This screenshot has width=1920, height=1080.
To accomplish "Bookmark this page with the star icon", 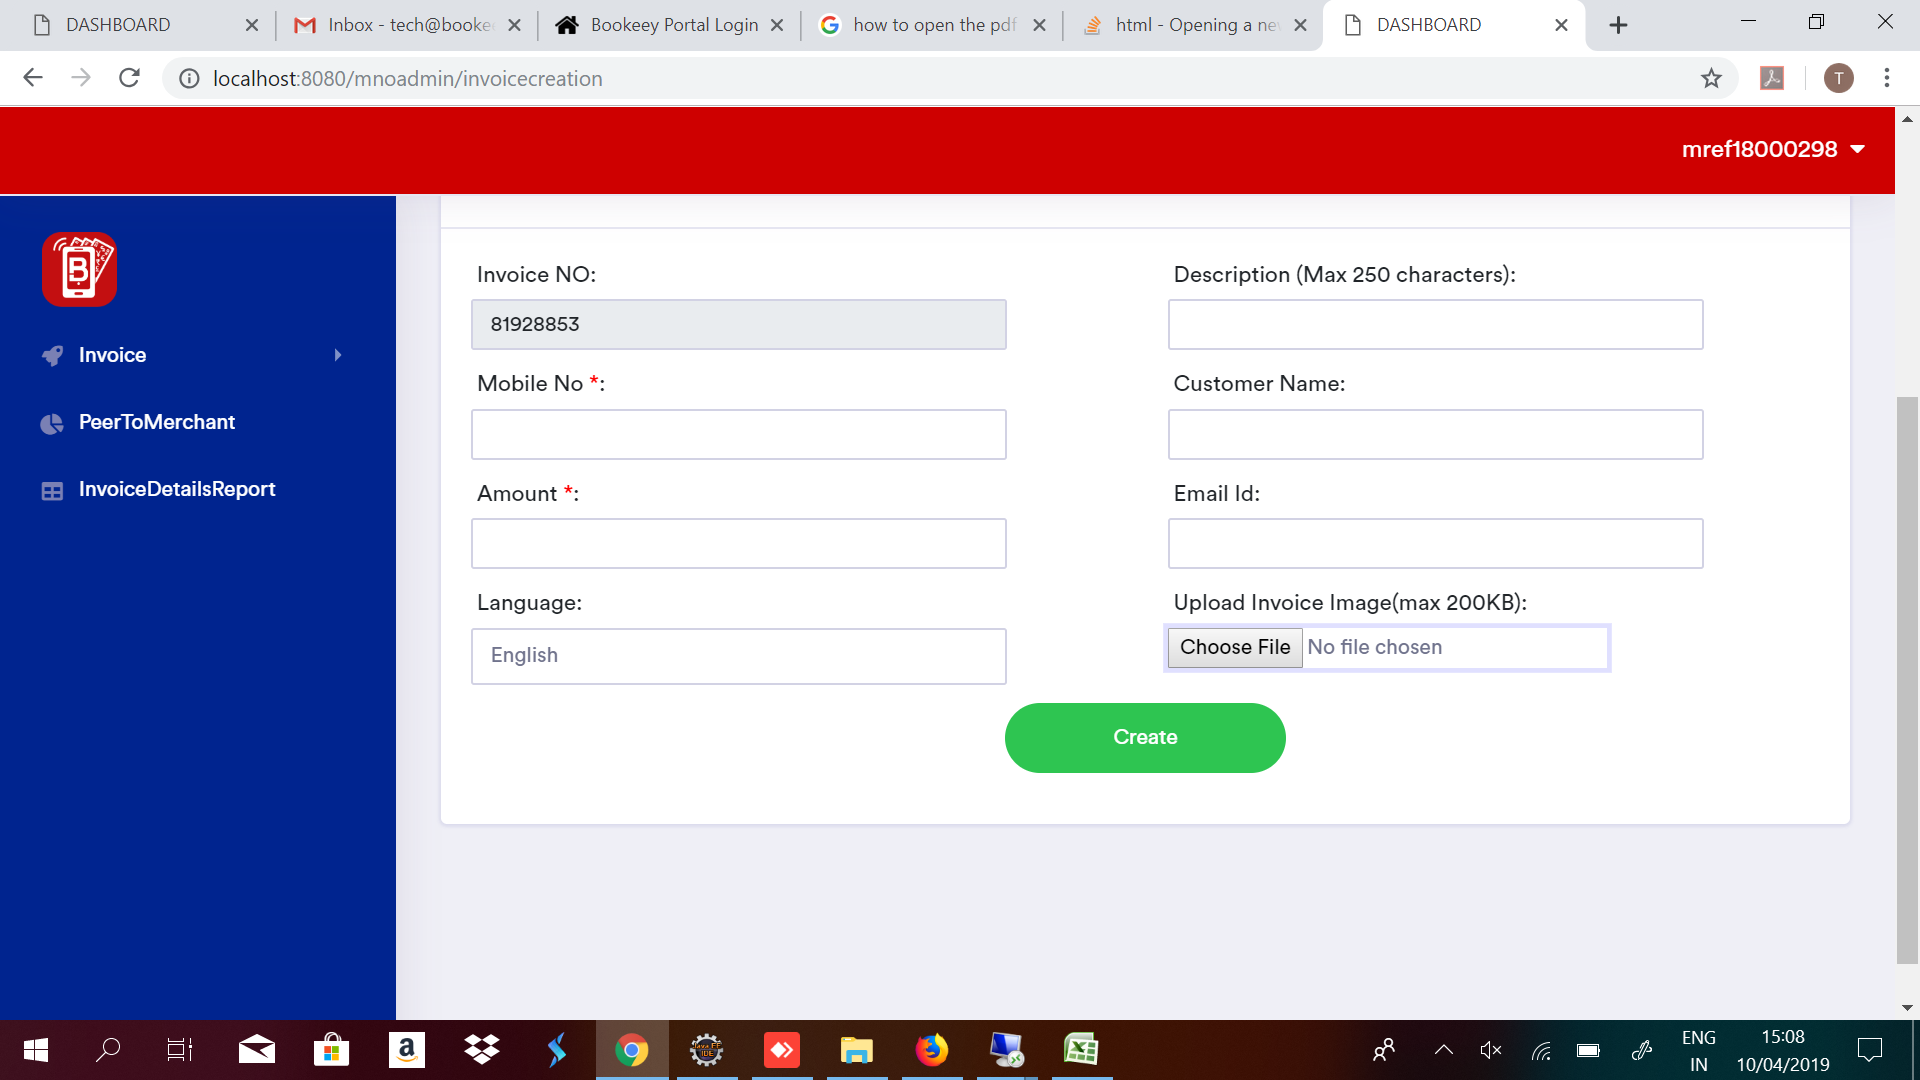I will point(1711,78).
